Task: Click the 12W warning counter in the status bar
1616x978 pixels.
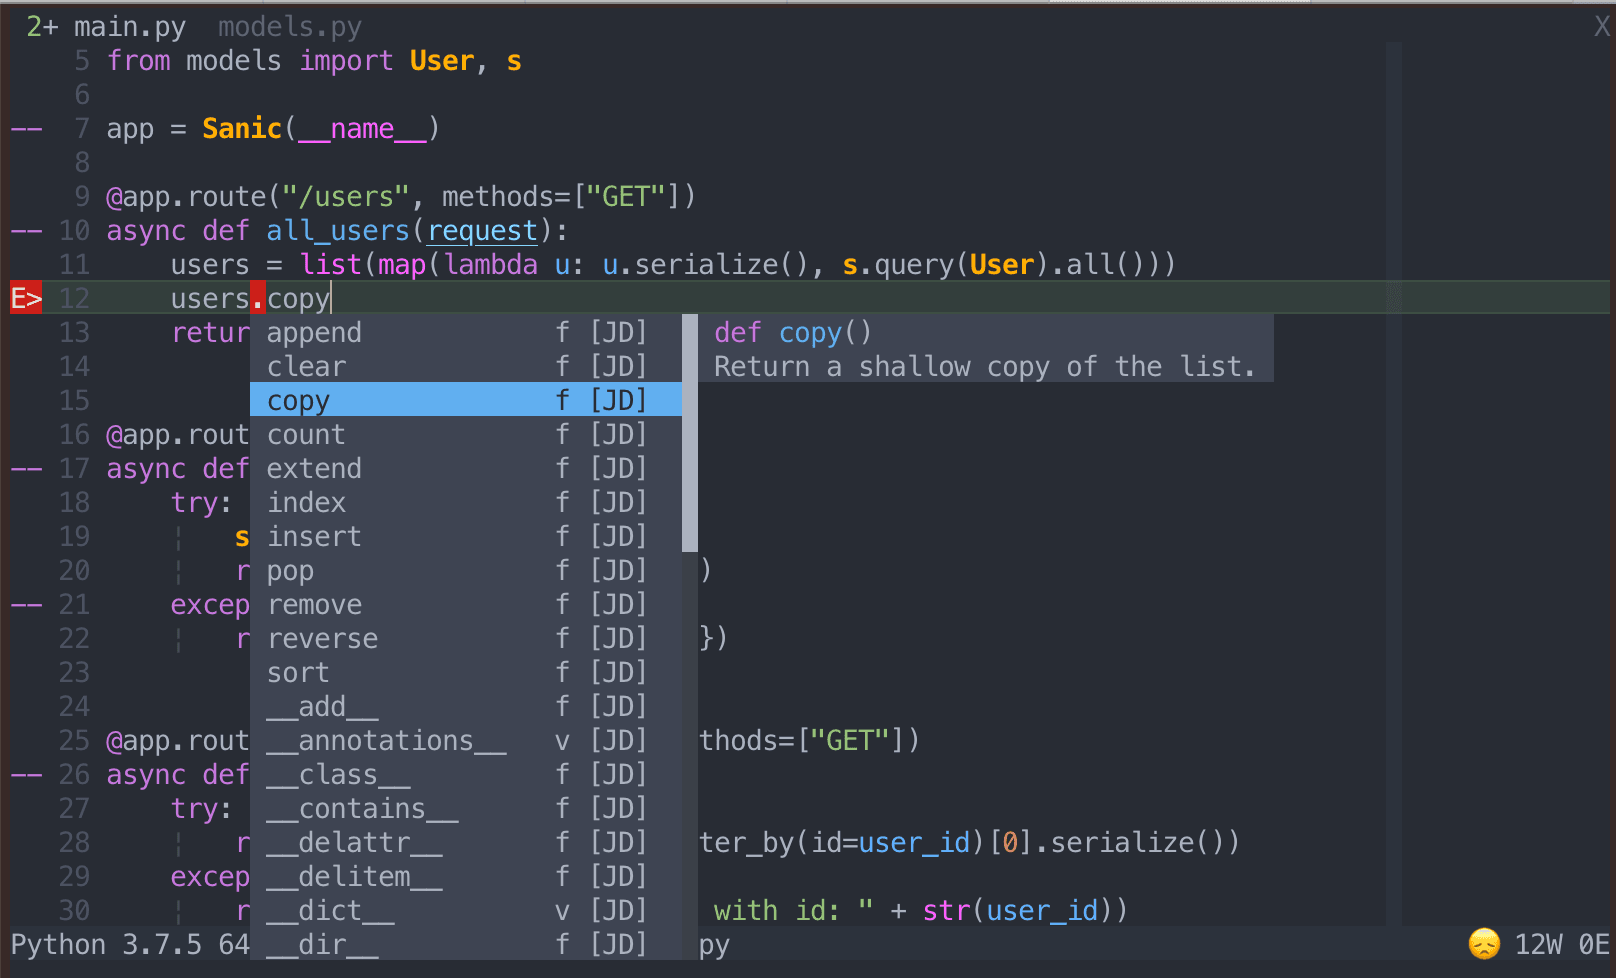Action: click(1537, 943)
